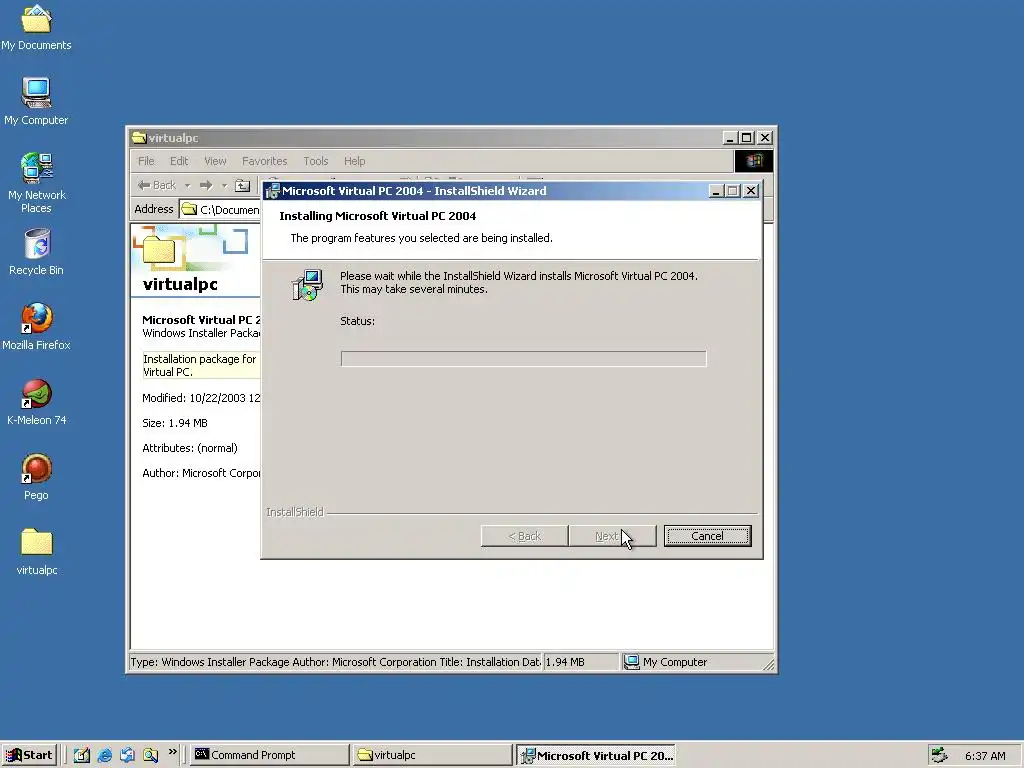Viewport: 1024px width, 768px height.
Task: Open the Help menu in virtualpc window
Action: [355, 161]
